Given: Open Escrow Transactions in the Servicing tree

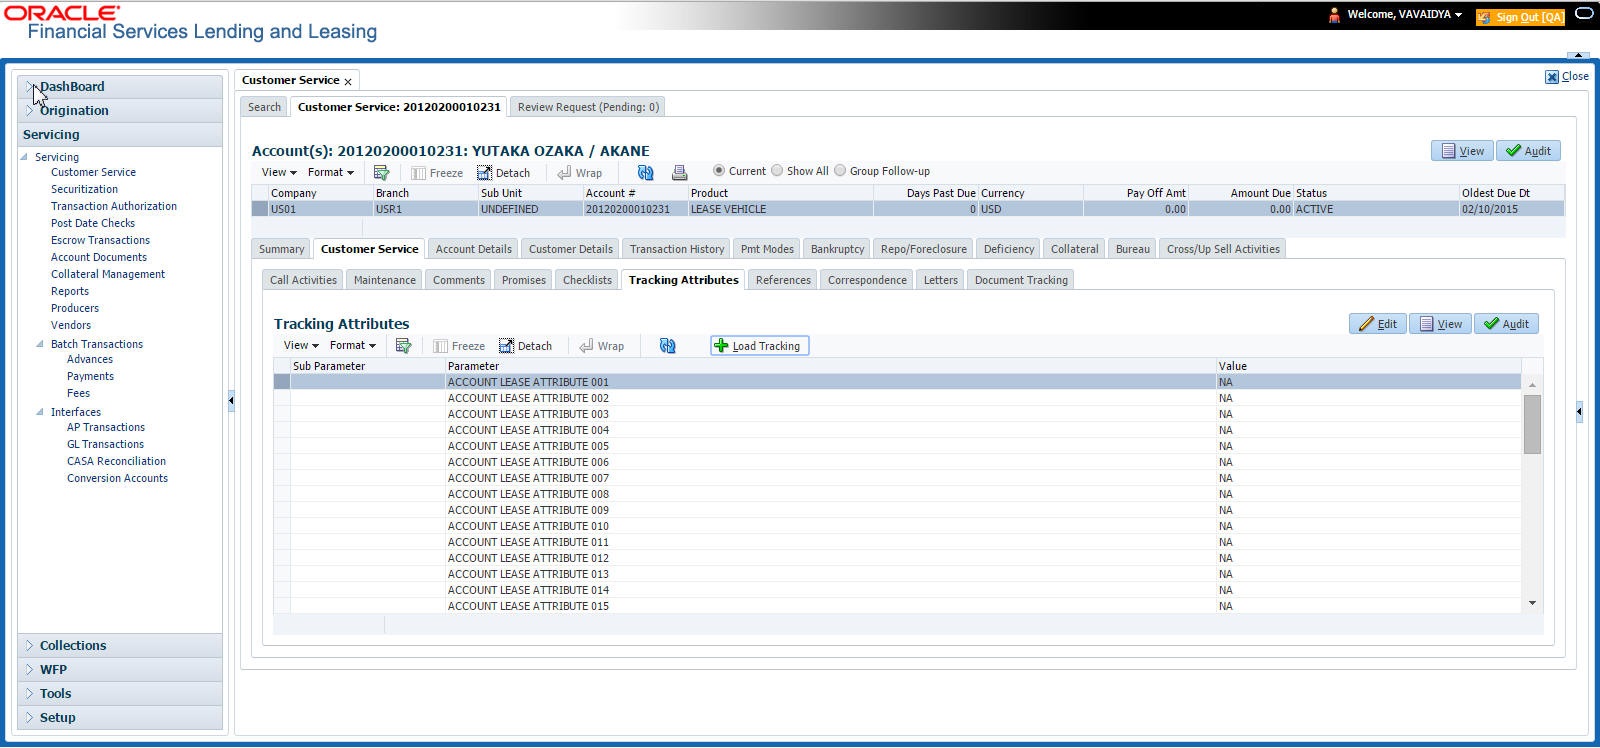Looking at the screenshot, I should coord(100,240).
